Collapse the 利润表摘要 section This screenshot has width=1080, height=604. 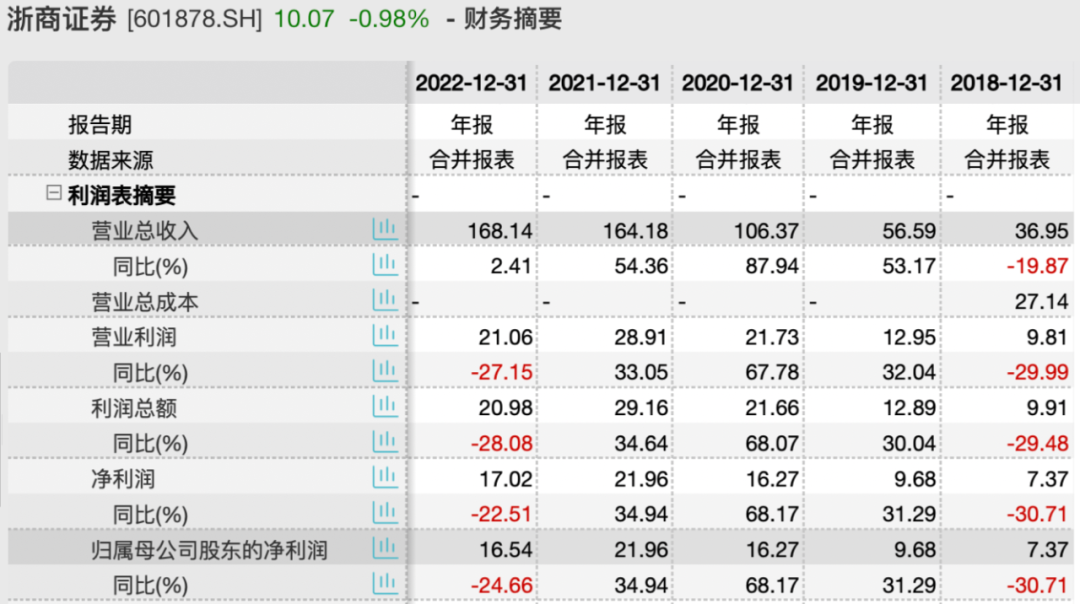(54, 193)
